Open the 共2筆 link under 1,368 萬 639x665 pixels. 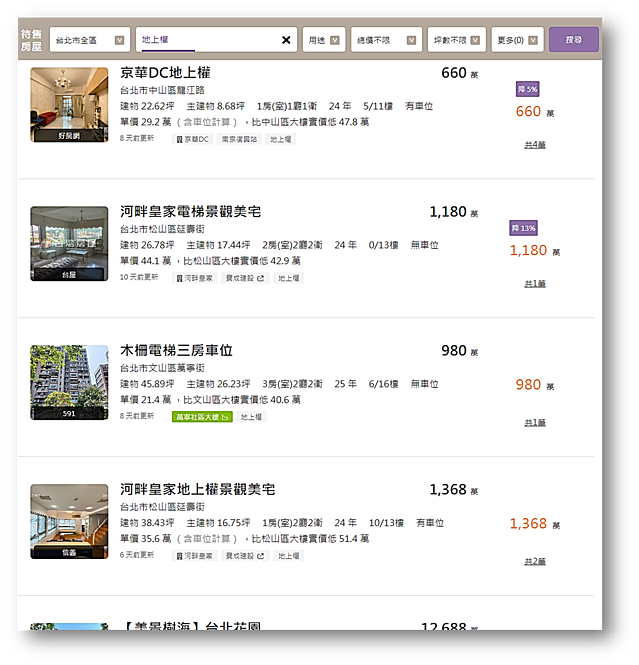point(535,562)
